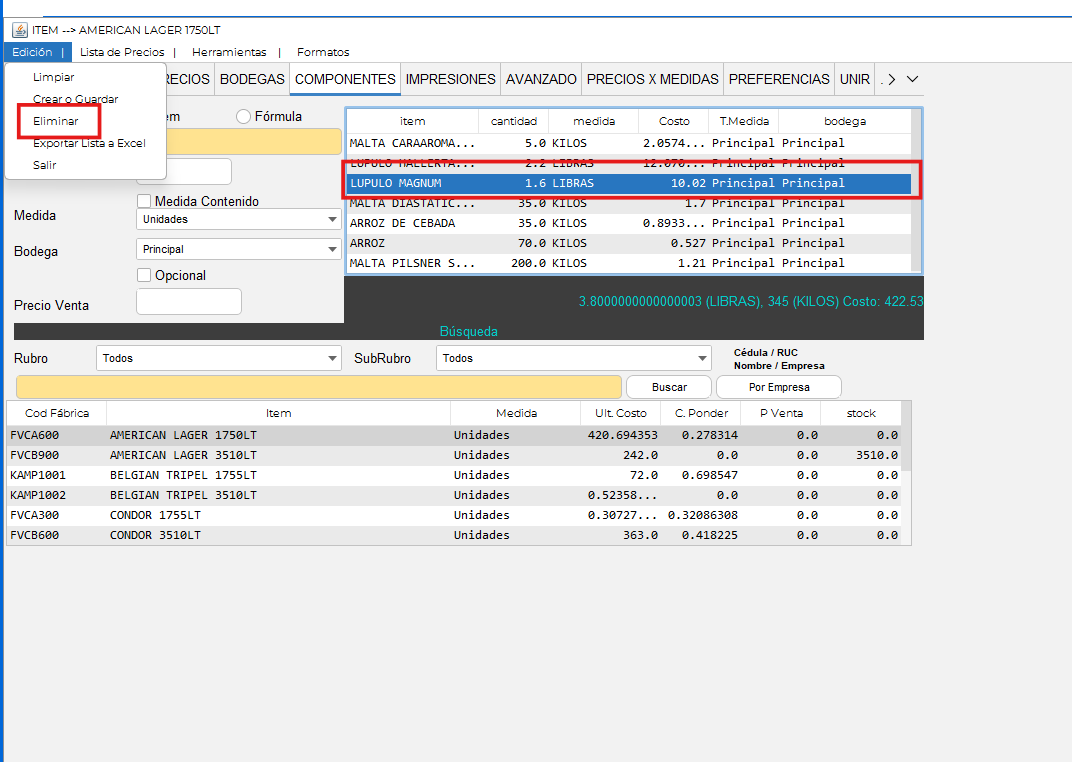Click the Por Empresa button
The width and height of the screenshot is (1072, 762).
tap(778, 387)
